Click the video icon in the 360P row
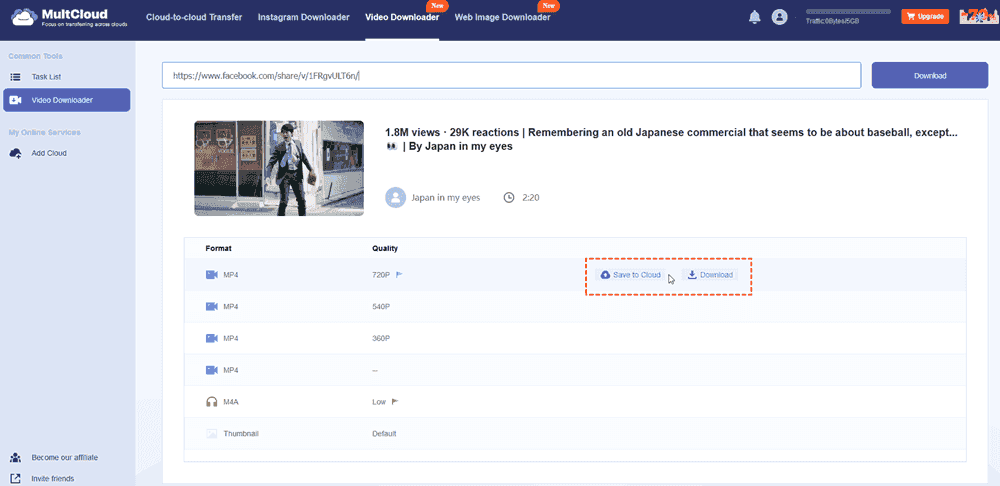This screenshot has width=1000, height=486. pyautogui.click(x=212, y=338)
